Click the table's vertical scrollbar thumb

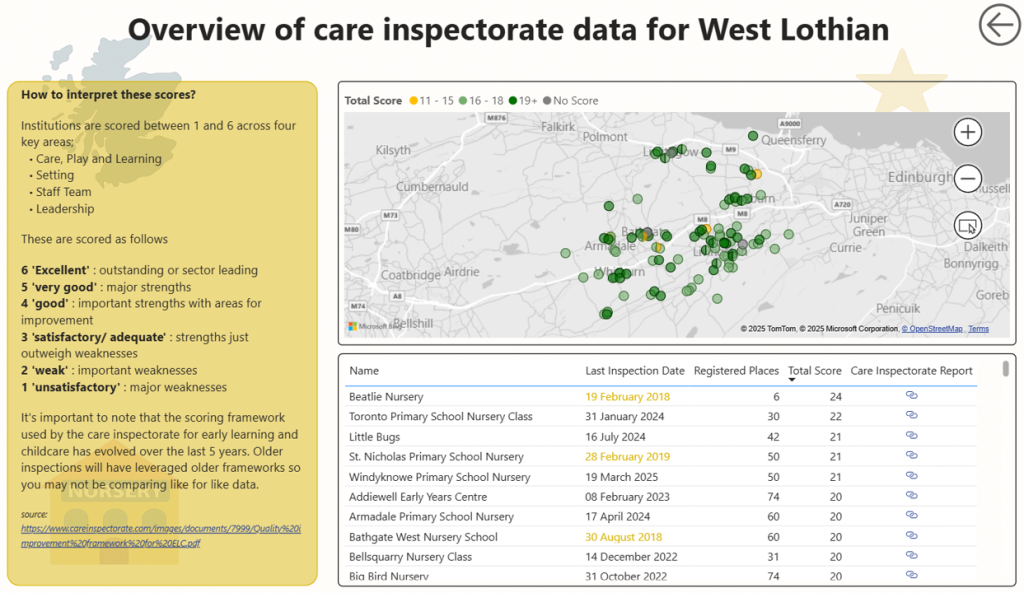pyautogui.click(x=1006, y=368)
